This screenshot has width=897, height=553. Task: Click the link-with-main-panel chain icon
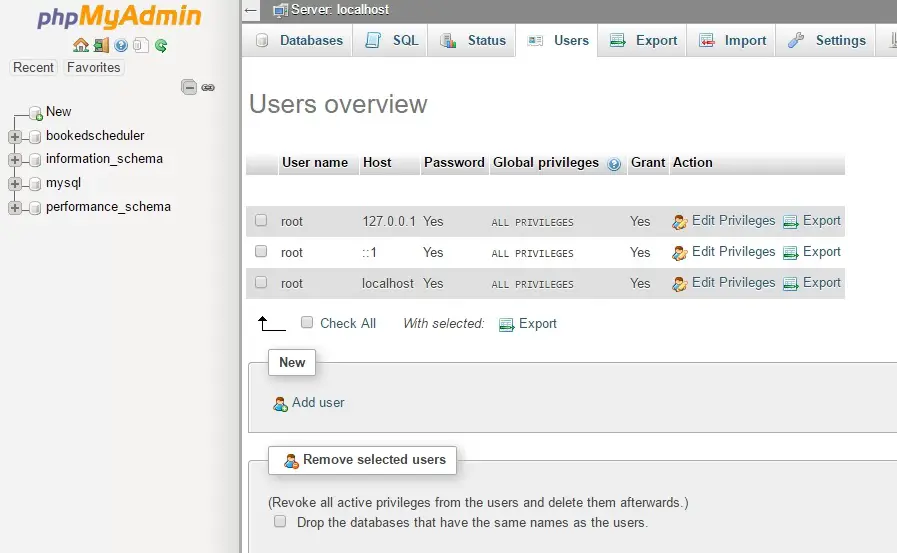point(208,87)
